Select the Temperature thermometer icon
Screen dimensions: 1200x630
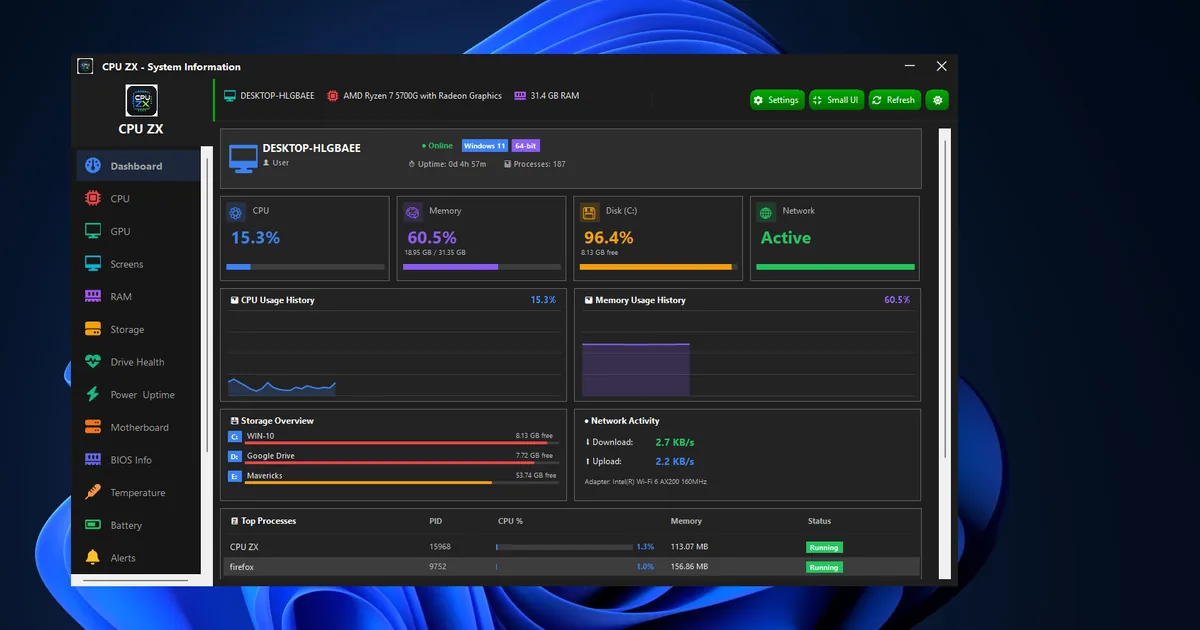click(x=93, y=492)
